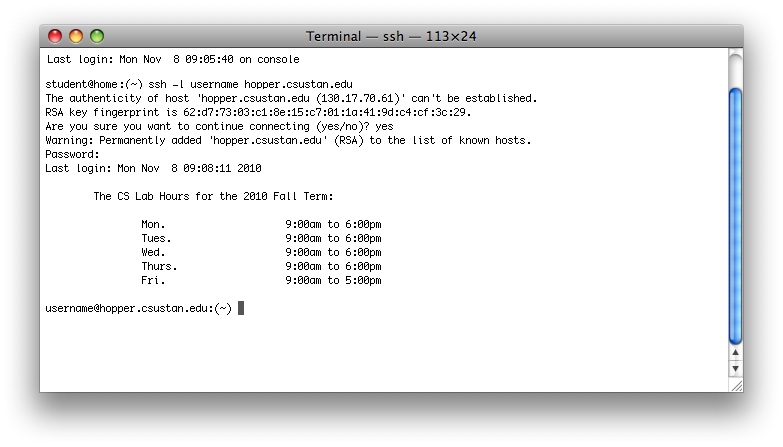Click the RSA key fingerprint value
The image size is (783, 447).
click(x=325, y=112)
